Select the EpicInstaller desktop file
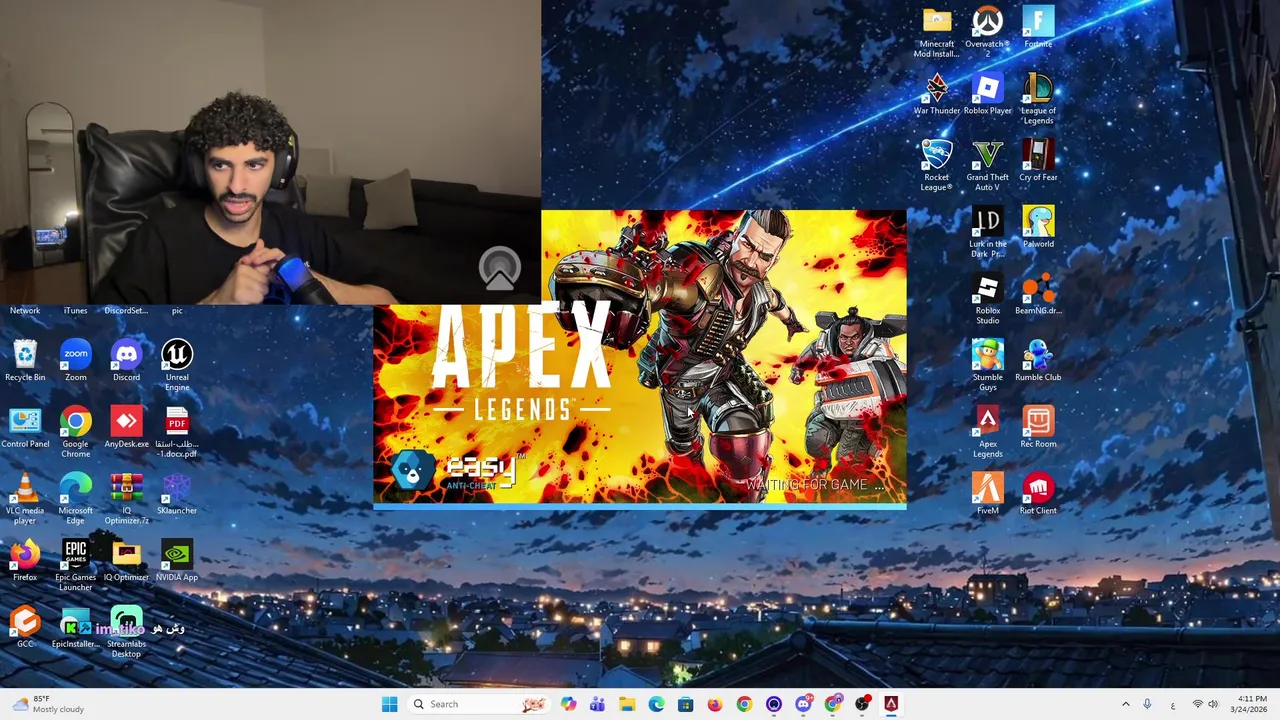 pyautogui.click(x=75, y=628)
